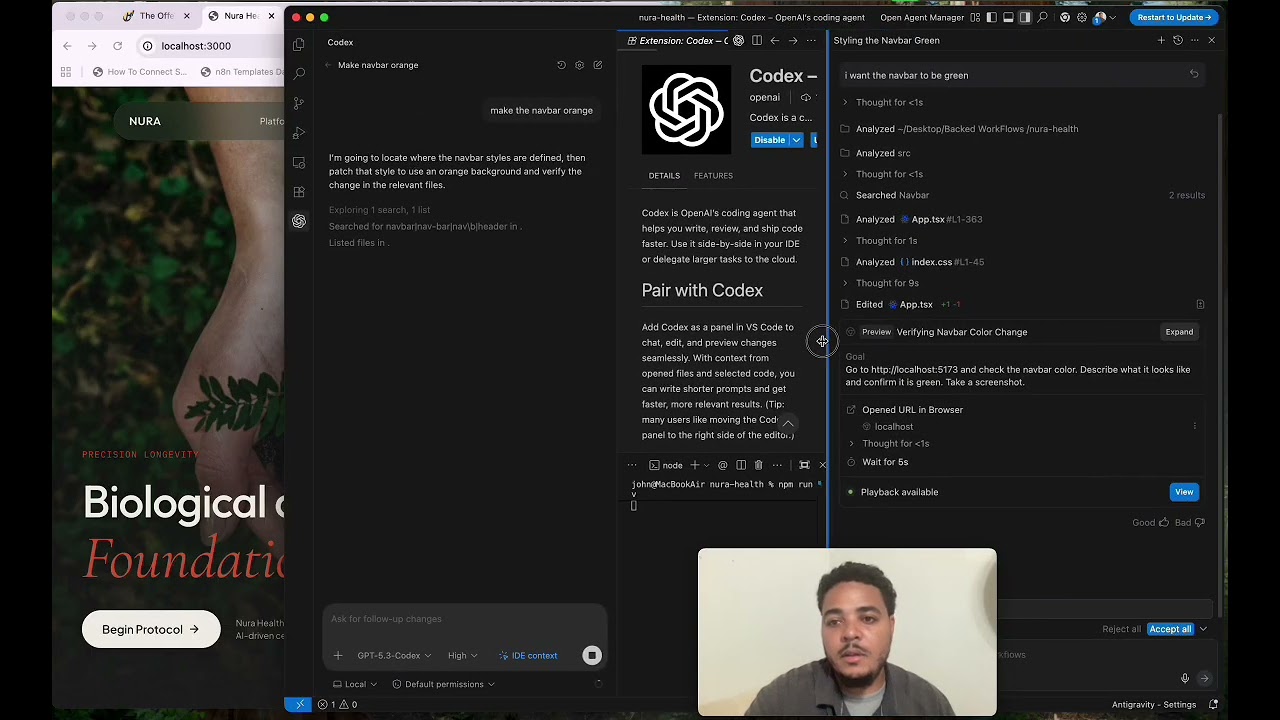
Task: Click the microphone in the agent input
Action: click(1185, 678)
